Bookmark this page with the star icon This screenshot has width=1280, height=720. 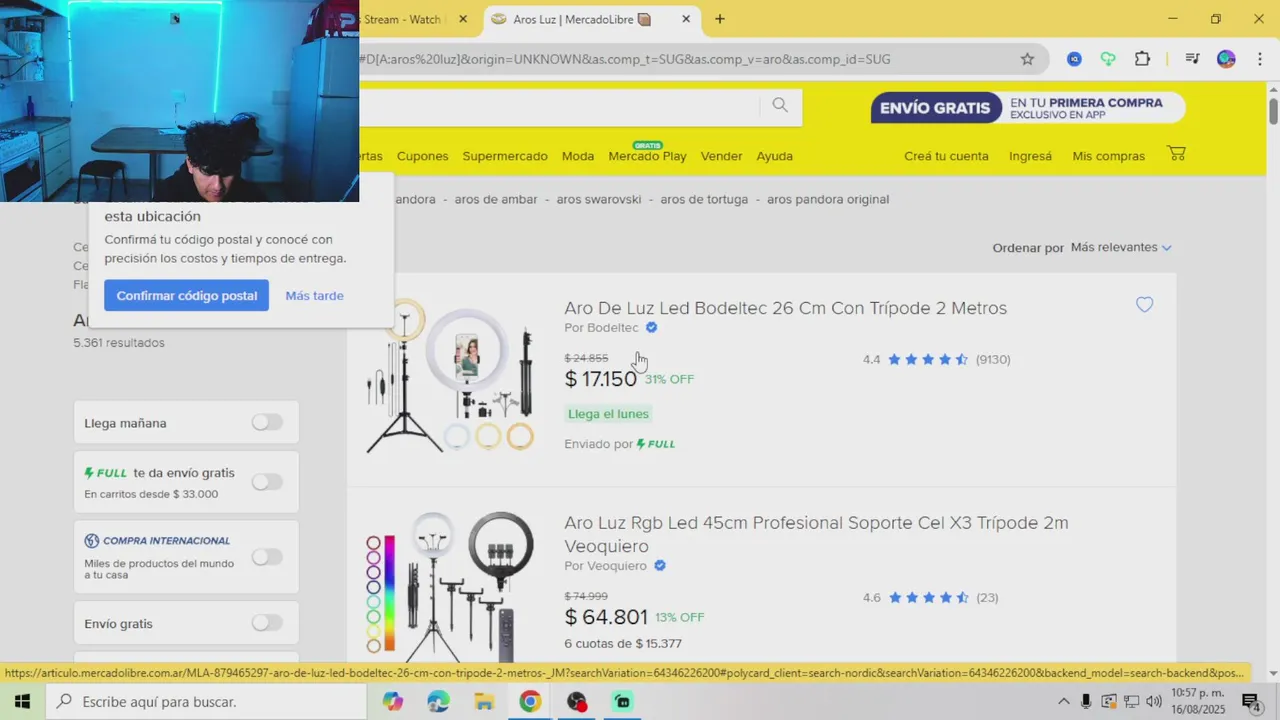pos(1027,59)
